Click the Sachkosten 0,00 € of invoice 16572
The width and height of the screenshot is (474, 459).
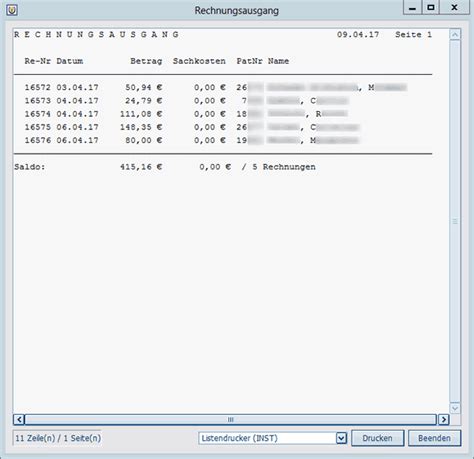click(x=210, y=88)
